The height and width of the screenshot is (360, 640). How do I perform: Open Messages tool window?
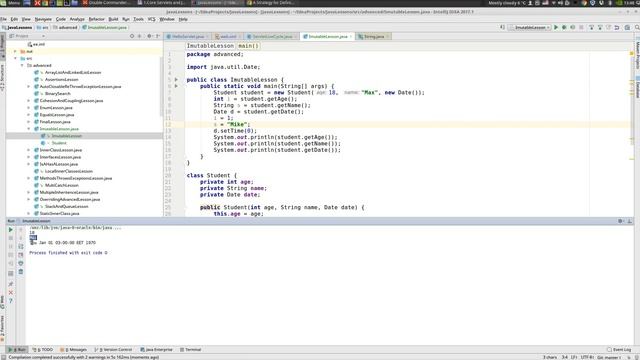[73, 350]
